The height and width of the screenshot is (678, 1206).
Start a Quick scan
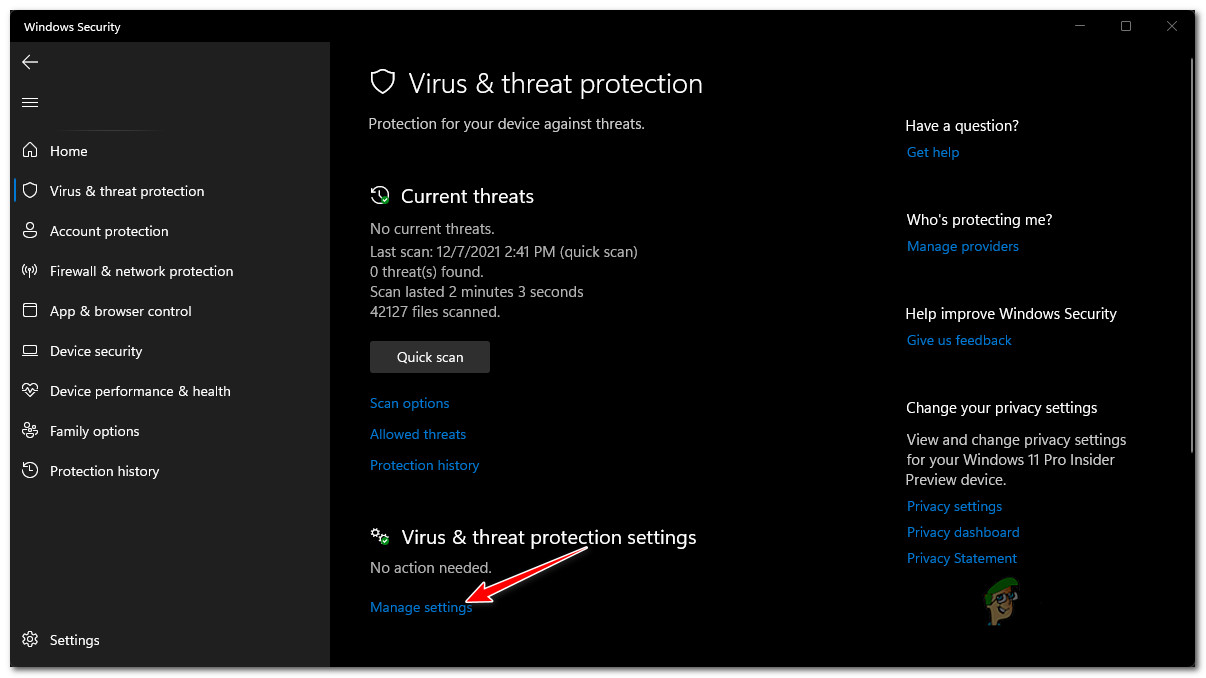coord(430,357)
